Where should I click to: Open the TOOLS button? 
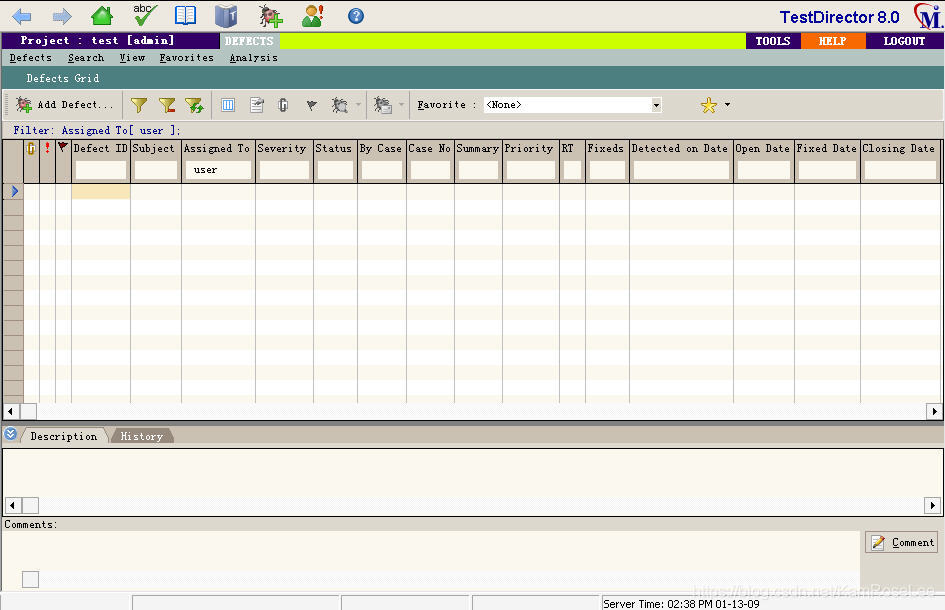(x=773, y=41)
